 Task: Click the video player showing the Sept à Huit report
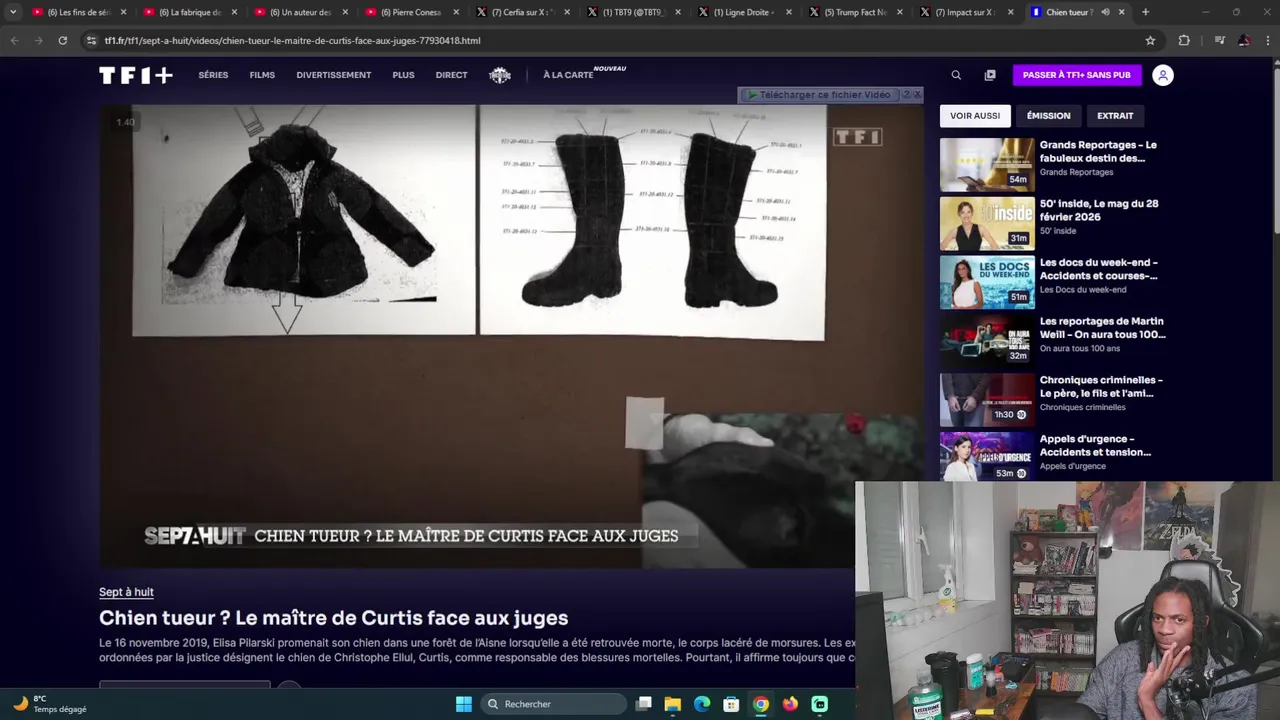(x=511, y=336)
